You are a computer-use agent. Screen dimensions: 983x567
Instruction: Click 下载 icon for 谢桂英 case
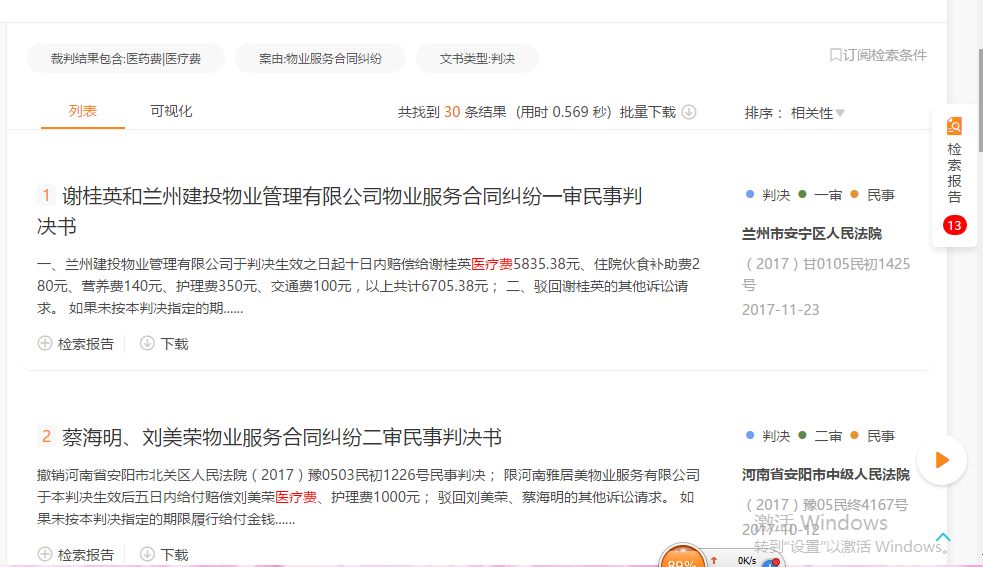(x=147, y=343)
